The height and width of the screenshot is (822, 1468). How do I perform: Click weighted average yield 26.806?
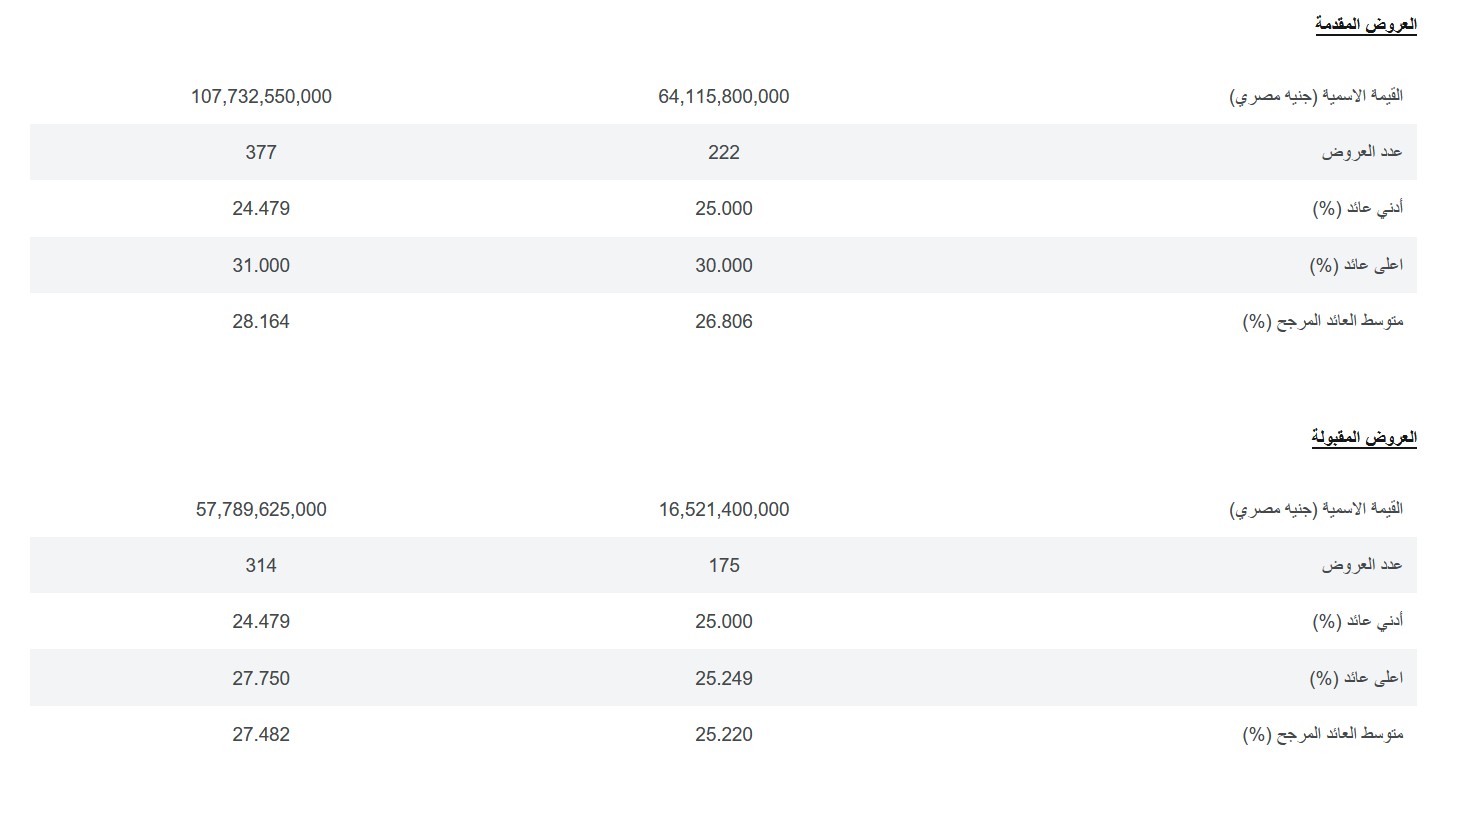(724, 322)
